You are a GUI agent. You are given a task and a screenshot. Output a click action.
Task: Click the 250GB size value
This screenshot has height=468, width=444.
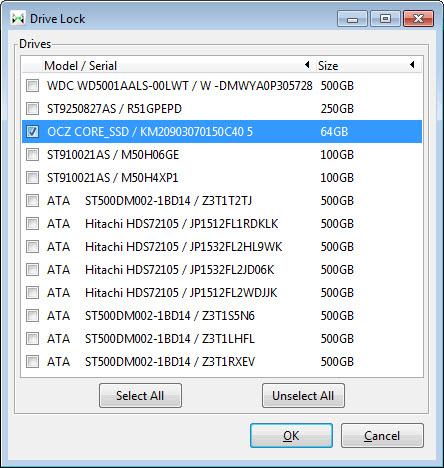[x=337, y=109]
